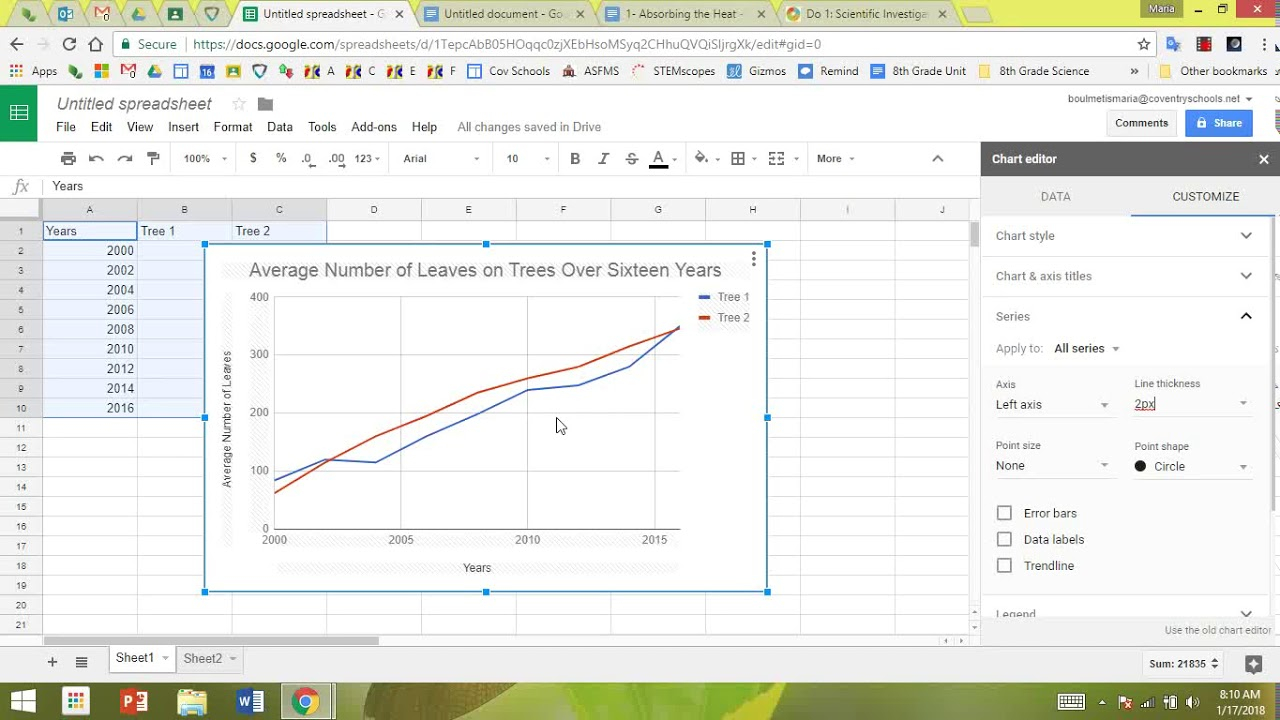
Task: Apply strikethrough formatting icon
Action: click(631, 158)
